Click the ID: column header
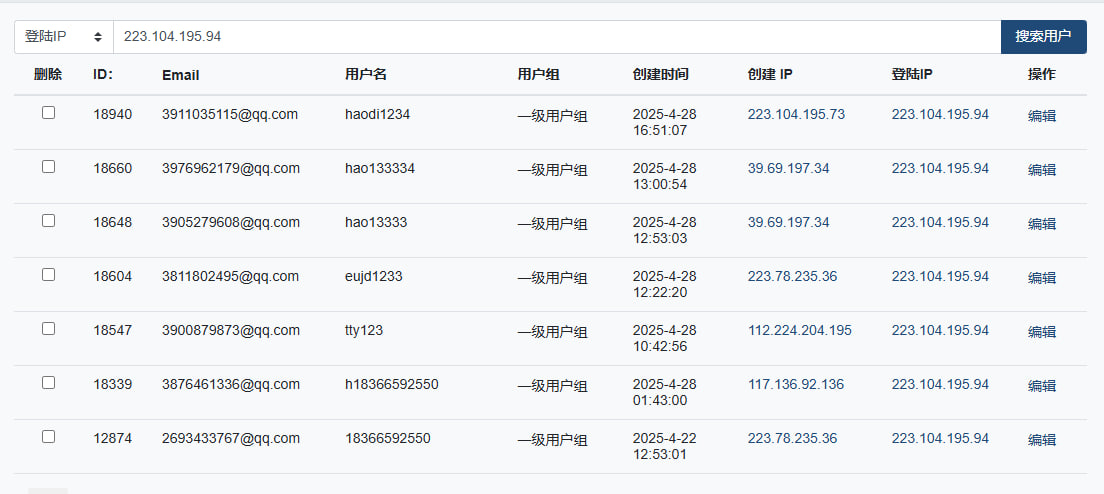This screenshot has width=1104, height=494. [103, 75]
